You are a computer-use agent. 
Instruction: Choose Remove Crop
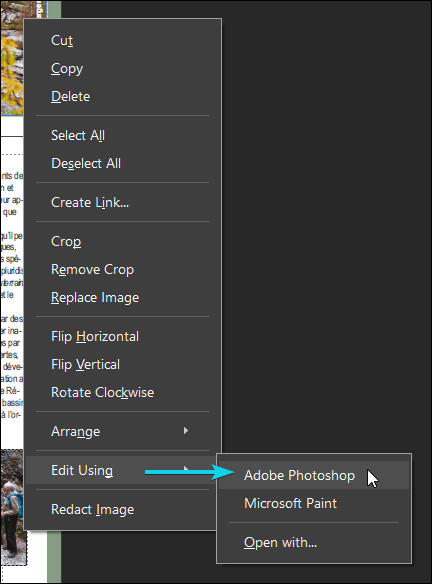click(92, 269)
